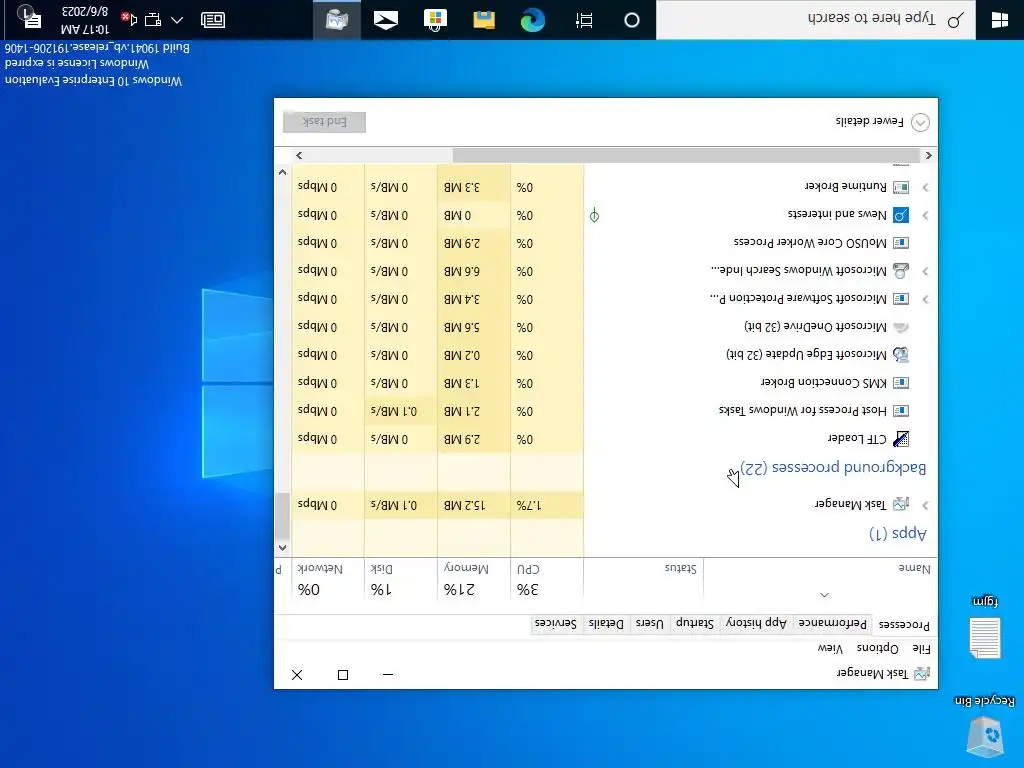The height and width of the screenshot is (768, 1024).
Task: Click the 1.7% CPU value for Task Manager
Action: [x=528, y=505]
